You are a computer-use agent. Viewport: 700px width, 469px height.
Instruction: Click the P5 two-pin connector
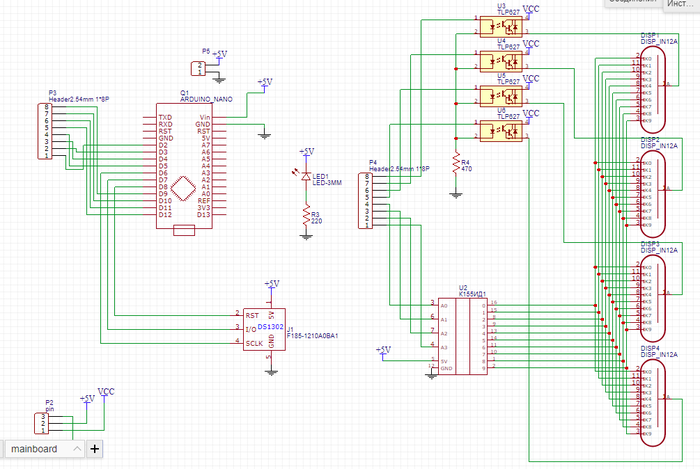point(198,68)
